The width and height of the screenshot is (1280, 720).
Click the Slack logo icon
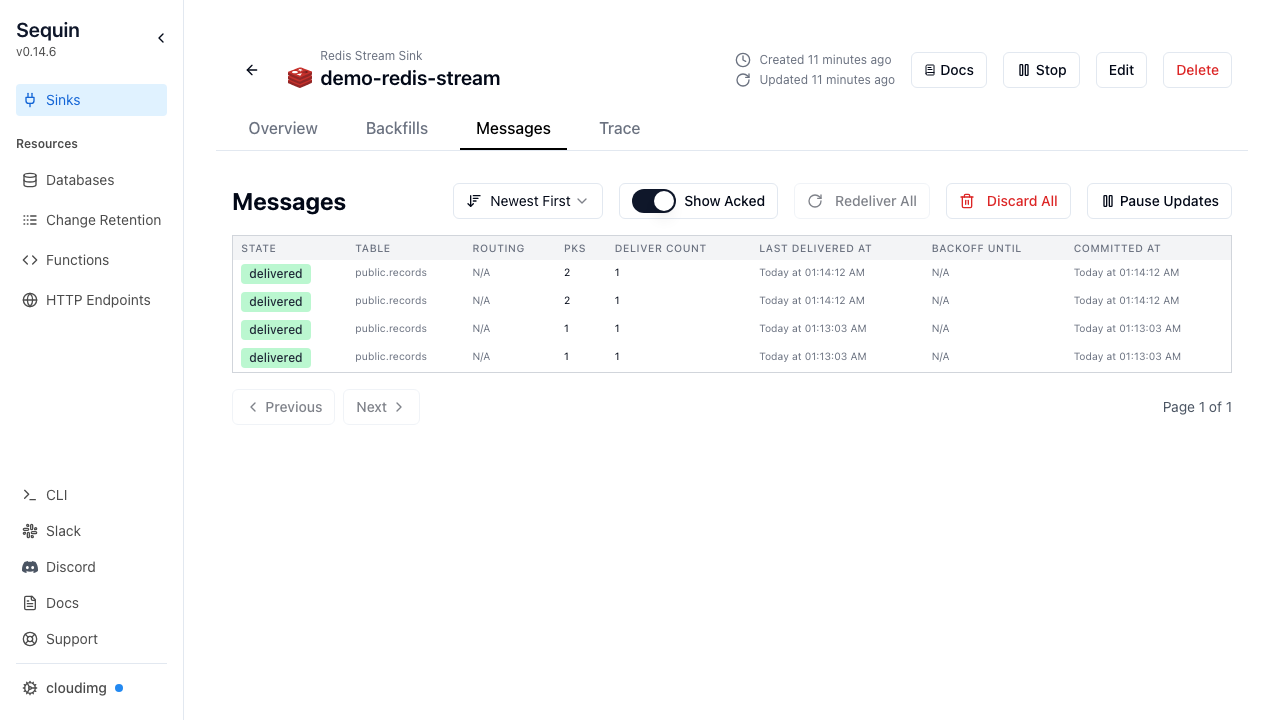pyautogui.click(x=30, y=531)
